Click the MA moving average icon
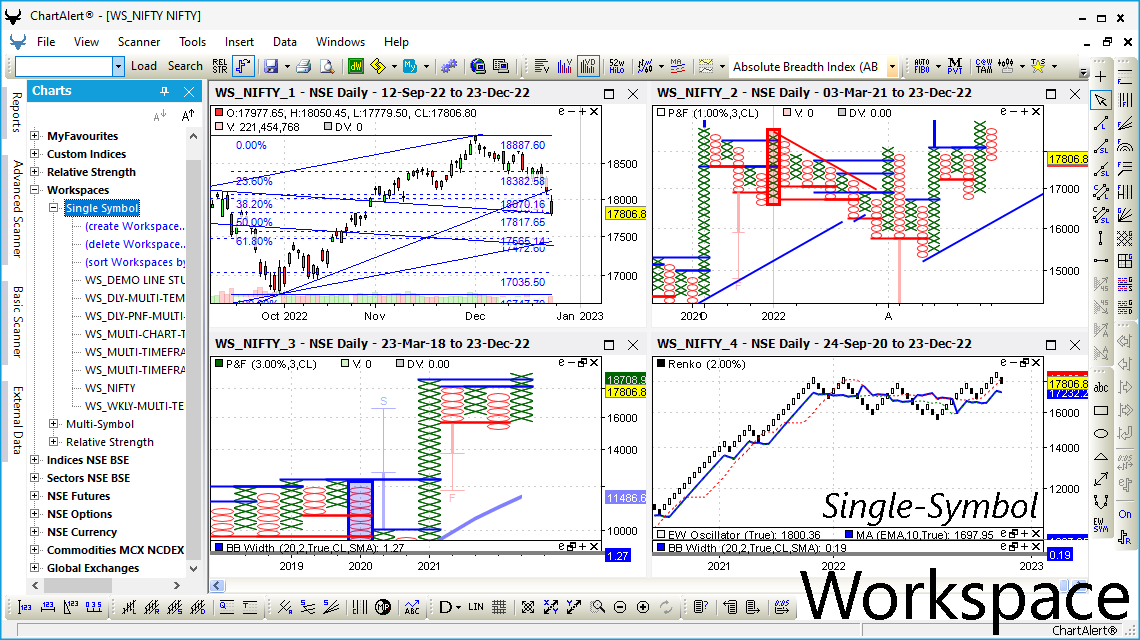The image size is (1140, 640). point(678,66)
